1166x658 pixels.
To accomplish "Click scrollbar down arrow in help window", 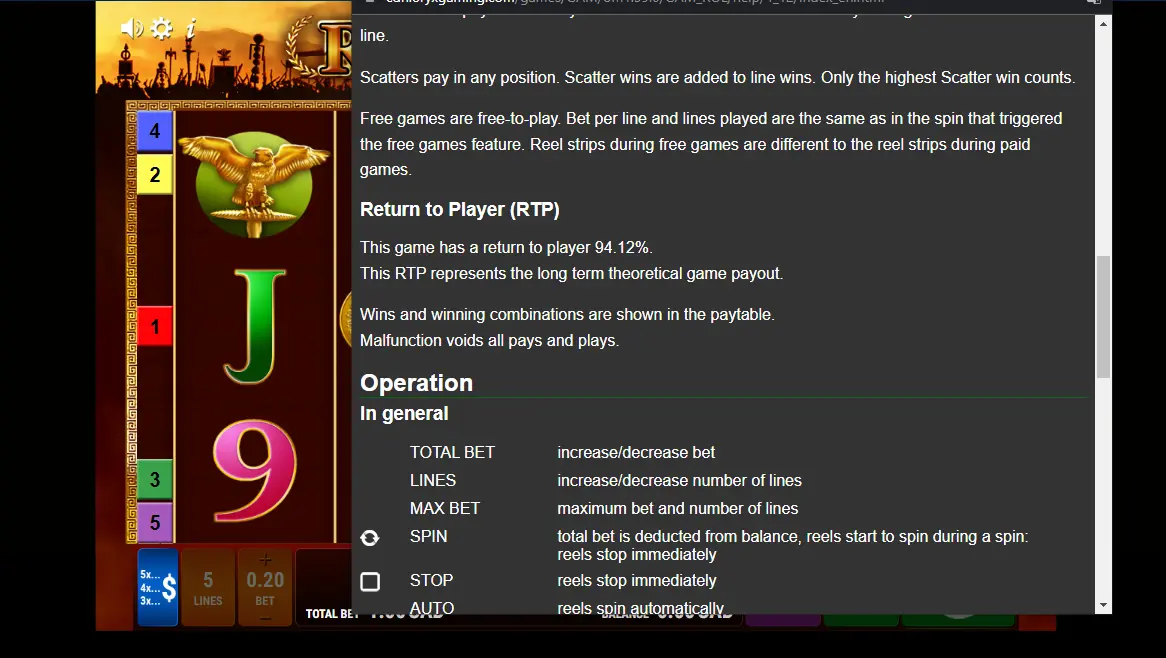I will coord(1104,605).
